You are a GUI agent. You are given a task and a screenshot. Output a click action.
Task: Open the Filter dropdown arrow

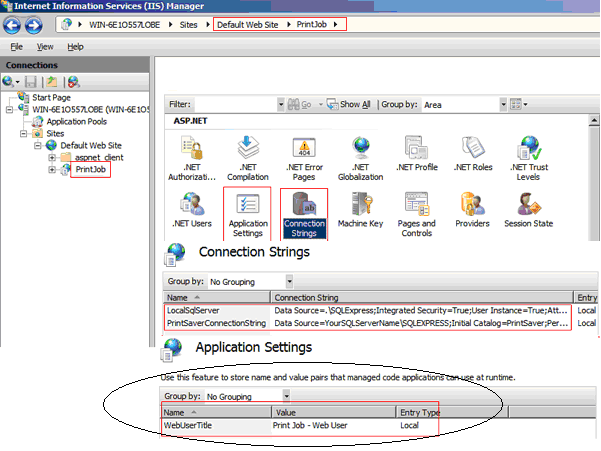(281, 104)
